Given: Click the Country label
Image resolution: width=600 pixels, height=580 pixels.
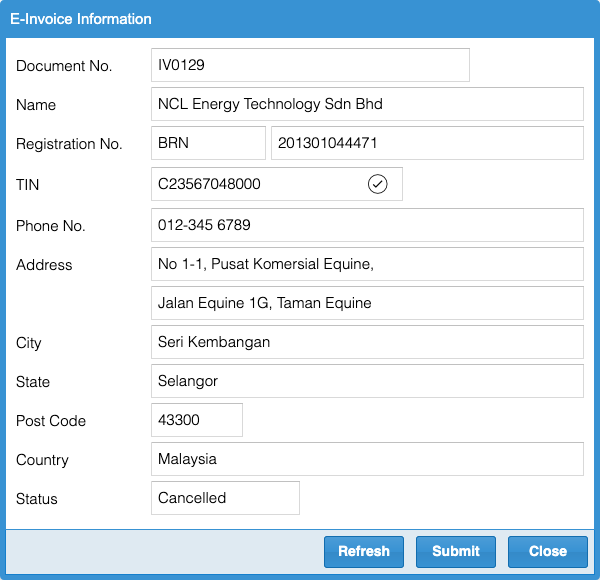Looking at the screenshot, I should coord(42,460).
